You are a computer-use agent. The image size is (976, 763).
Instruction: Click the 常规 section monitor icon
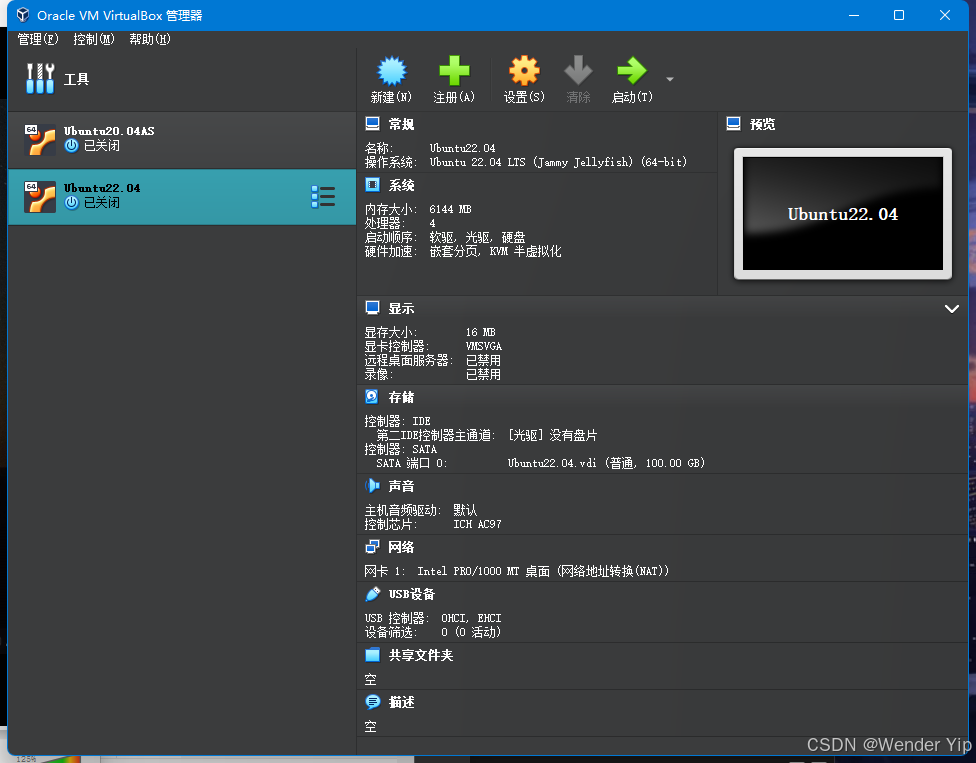(x=372, y=124)
